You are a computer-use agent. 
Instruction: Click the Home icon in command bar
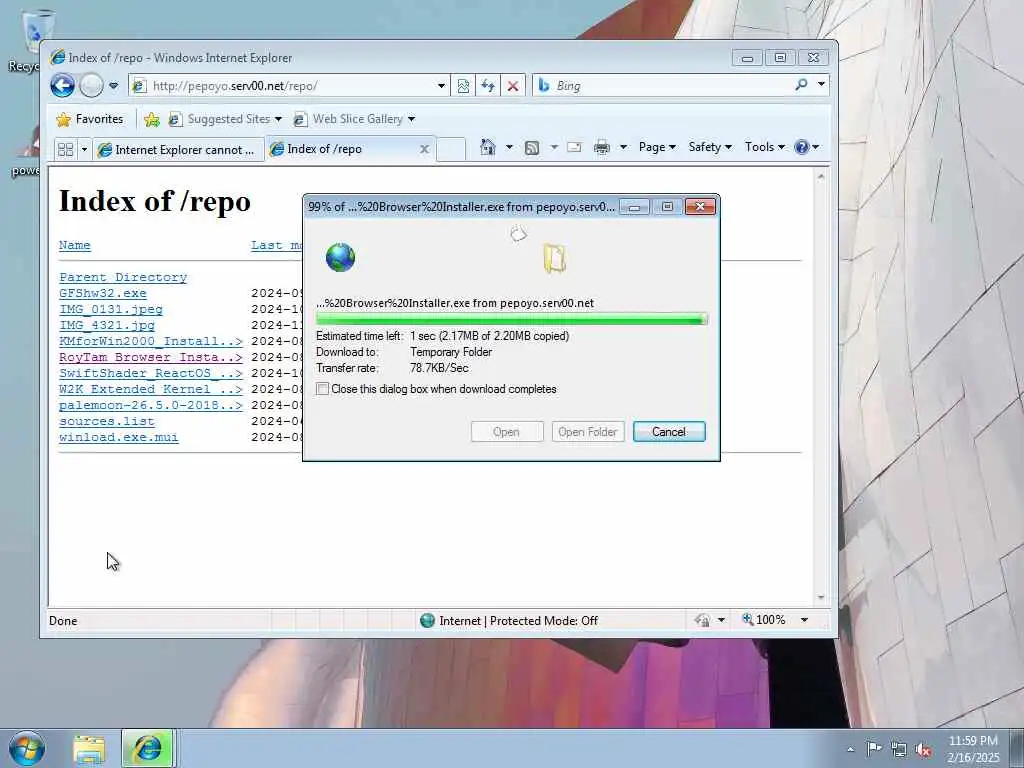pos(487,147)
